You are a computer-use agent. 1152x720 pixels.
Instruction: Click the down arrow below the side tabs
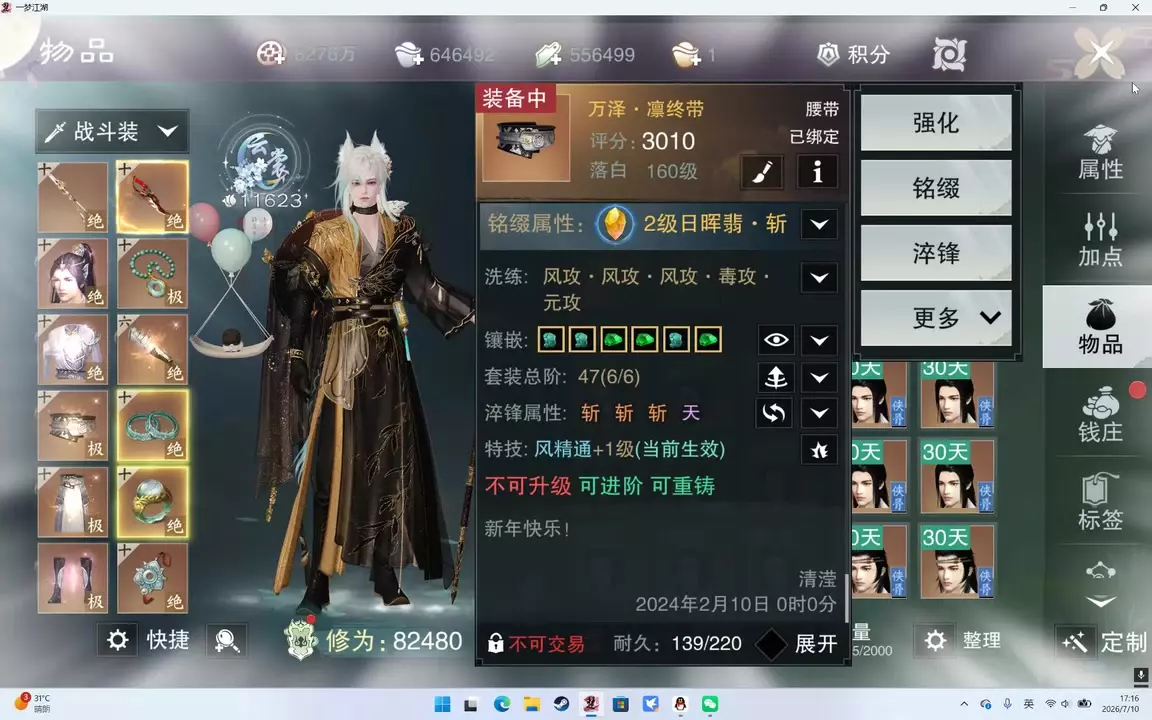(x=1101, y=601)
